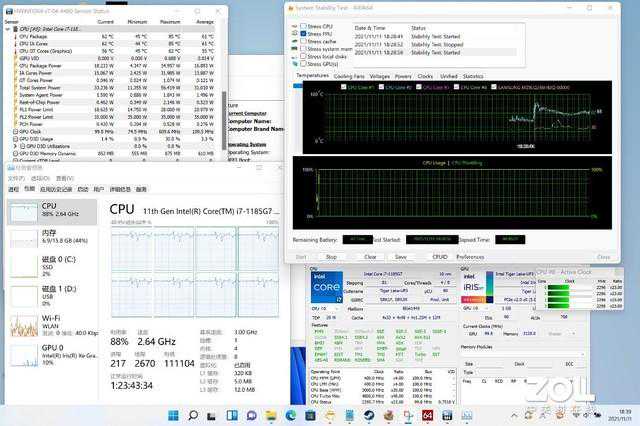
Task: Enable the Stress CPU checkbox
Action: [303, 26]
